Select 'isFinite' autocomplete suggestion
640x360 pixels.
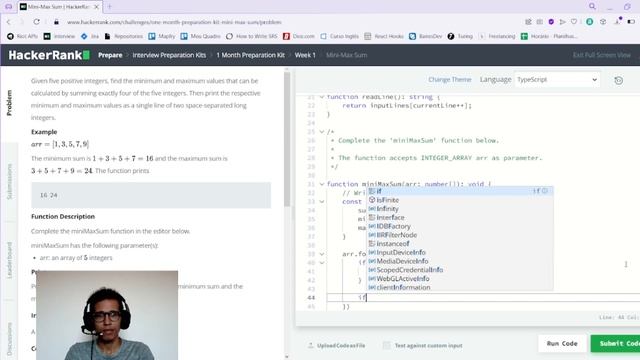[x=460, y=200]
